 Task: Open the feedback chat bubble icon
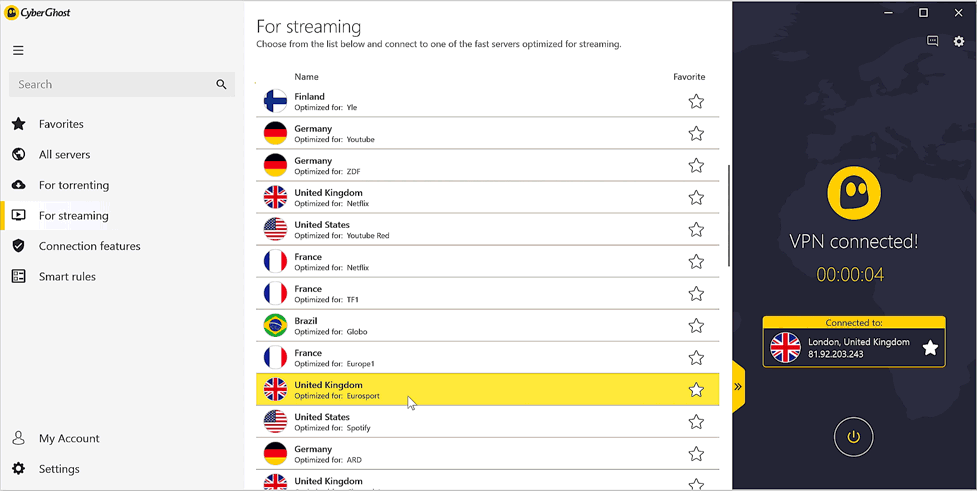tap(932, 41)
